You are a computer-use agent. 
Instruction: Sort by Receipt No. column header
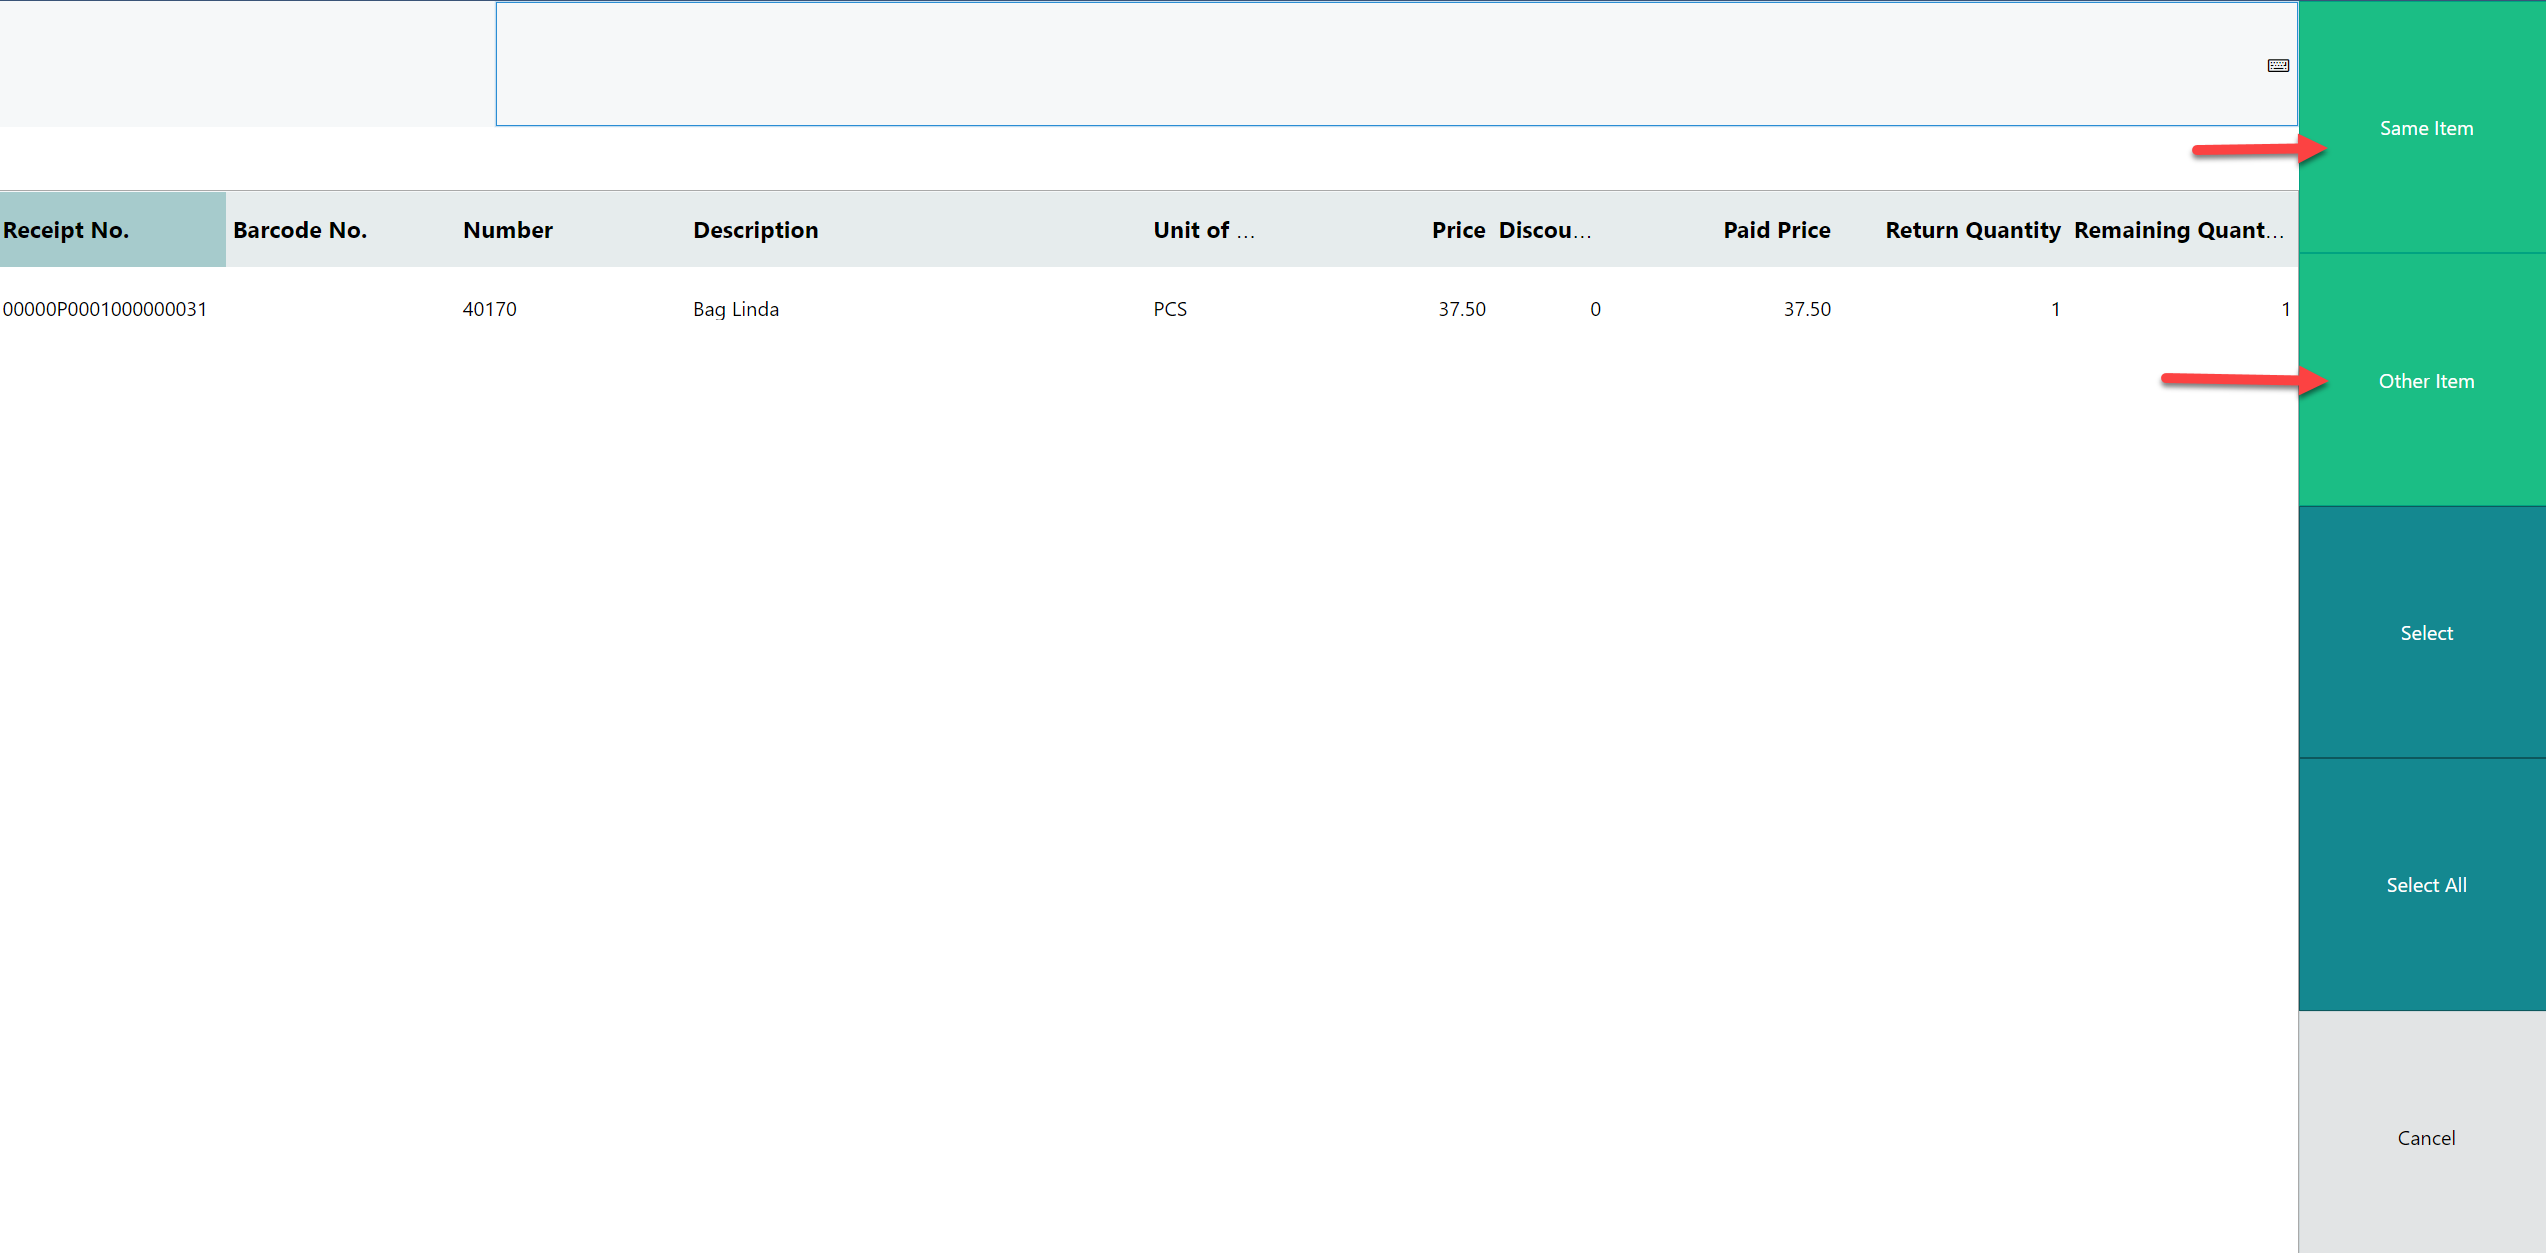[66, 230]
